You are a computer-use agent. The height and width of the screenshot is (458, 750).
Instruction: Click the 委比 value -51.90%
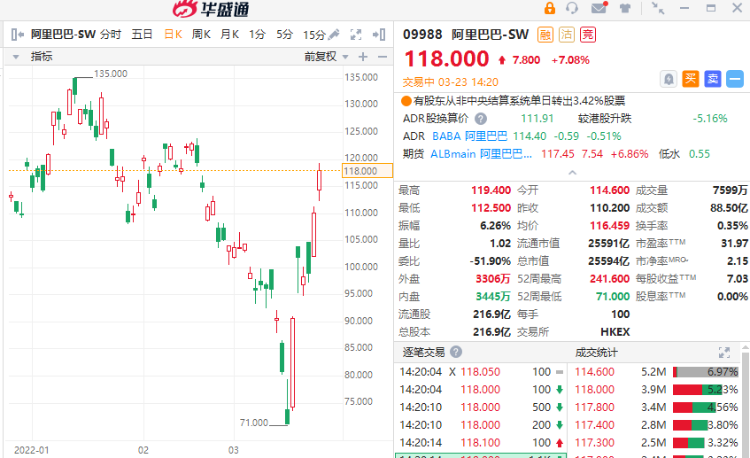pos(490,261)
